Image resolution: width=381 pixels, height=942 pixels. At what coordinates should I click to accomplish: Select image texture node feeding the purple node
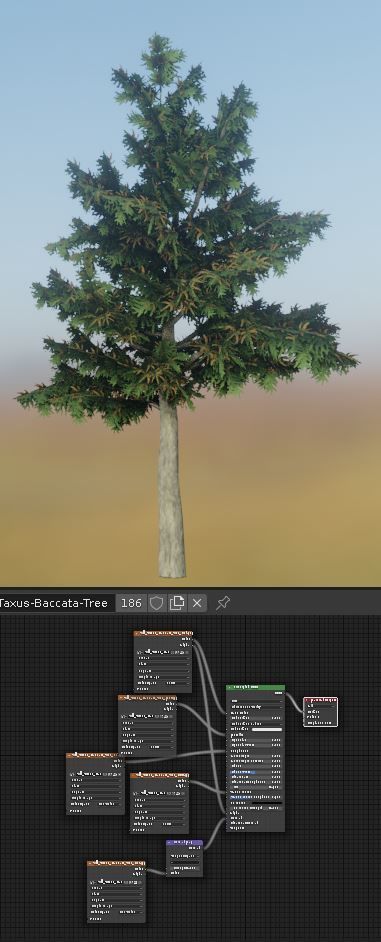point(116,892)
